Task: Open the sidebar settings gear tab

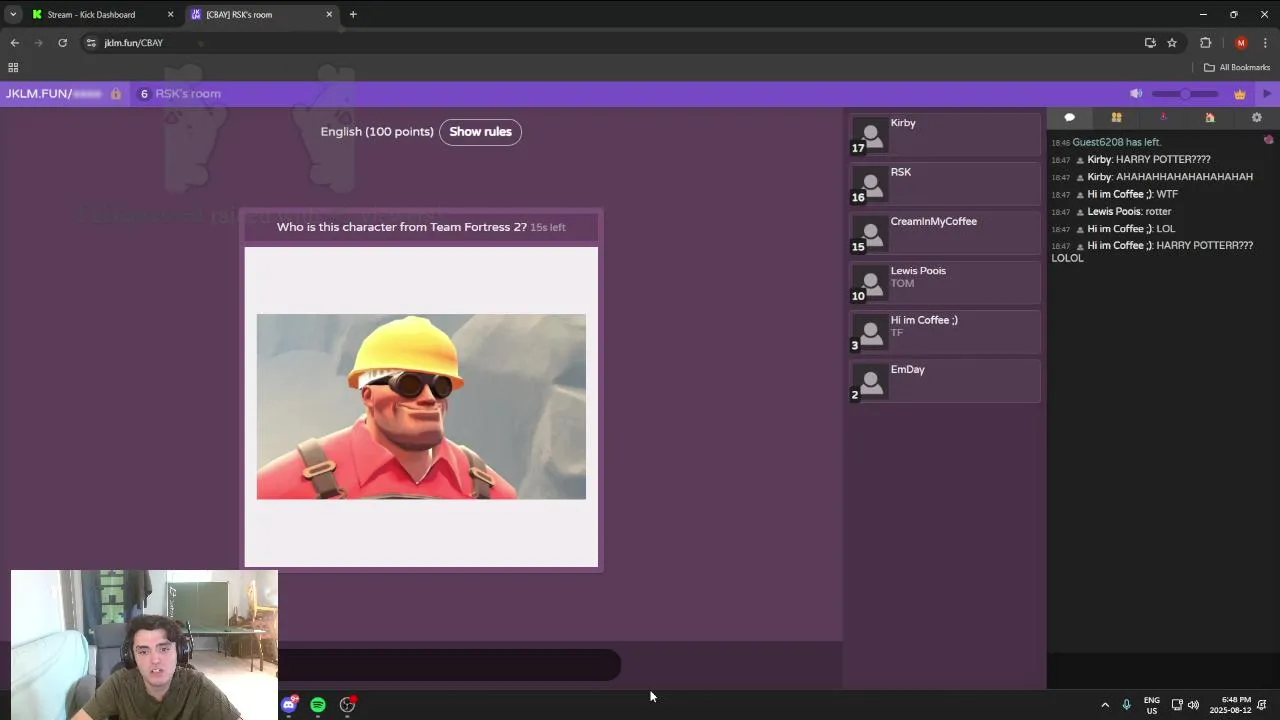Action: pyautogui.click(x=1257, y=118)
